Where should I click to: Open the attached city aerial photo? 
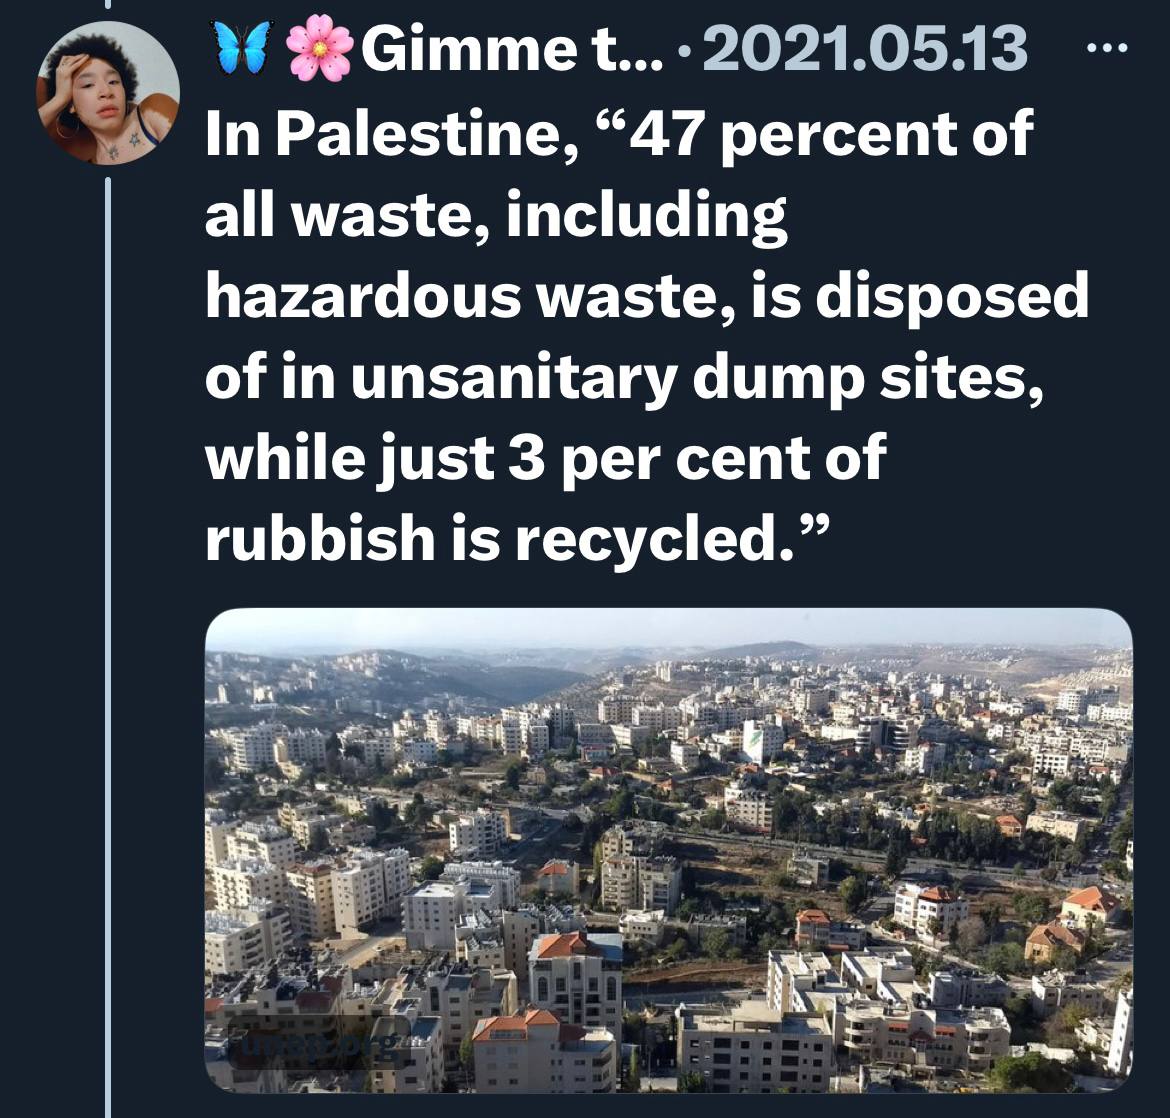(x=668, y=849)
